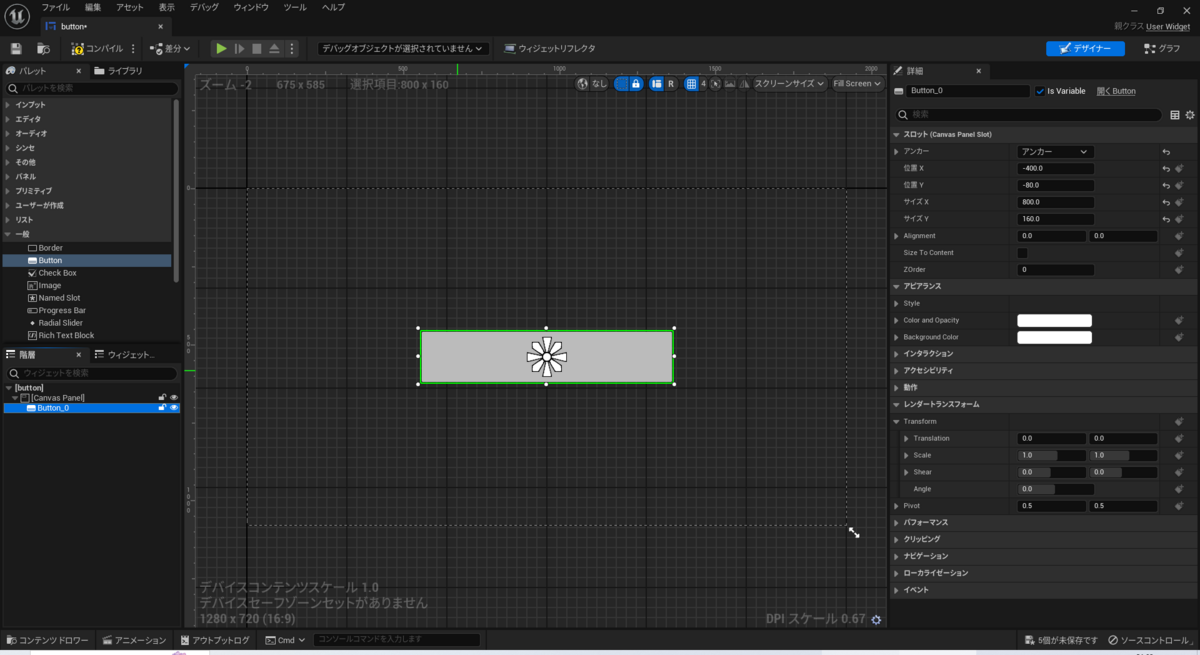
Task: Click the stop simulation square button
Action: click(256, 48)
